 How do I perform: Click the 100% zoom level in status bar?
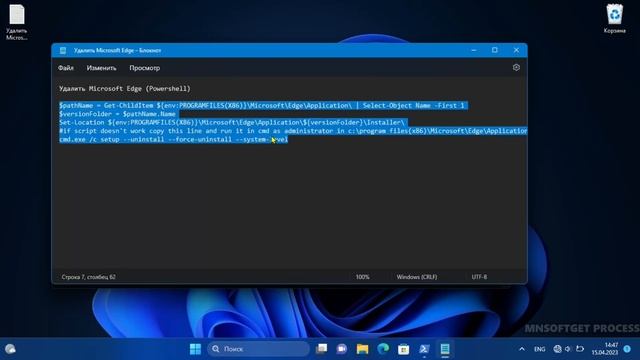(362, 277)
